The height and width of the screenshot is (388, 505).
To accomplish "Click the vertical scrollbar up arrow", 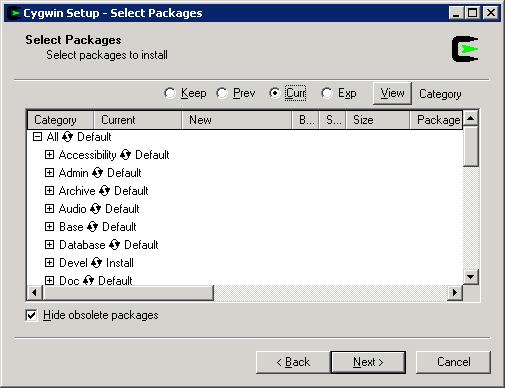I will [x=471, y=118].
